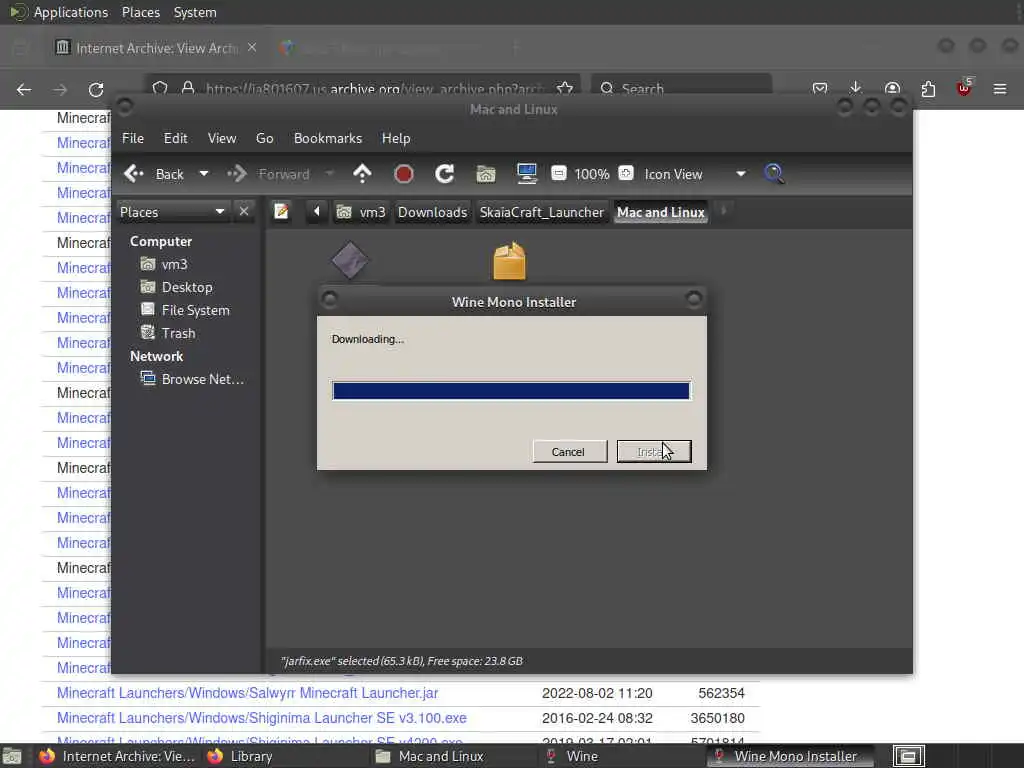Screen dimensions: 1024x768
Task: Open the Home folder icon
Action: tap(486, 174)
